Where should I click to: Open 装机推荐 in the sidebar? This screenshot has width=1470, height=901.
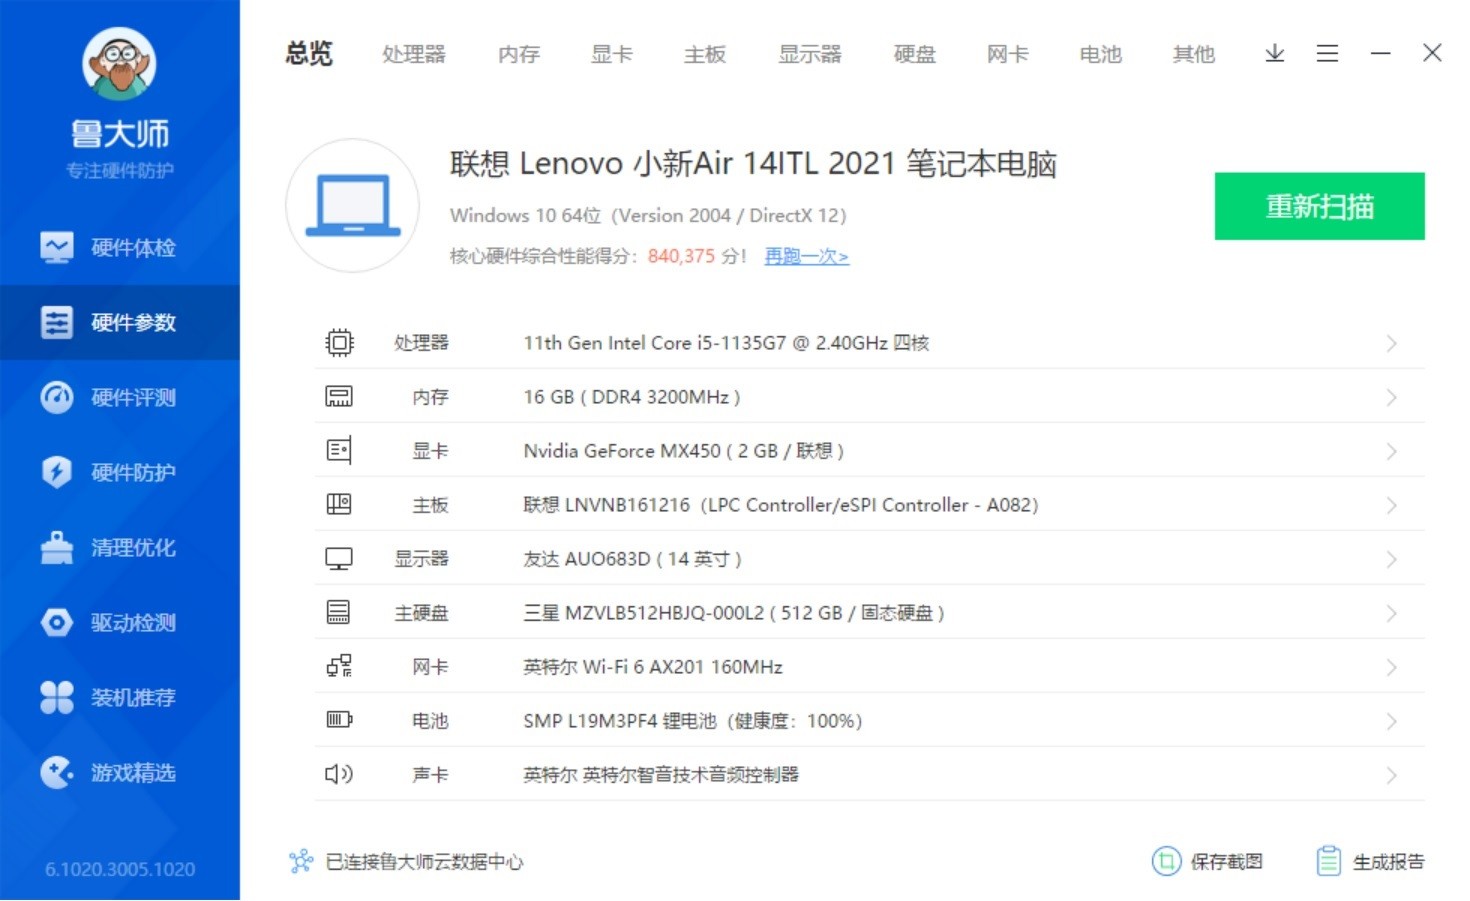(x=120, y=697)
